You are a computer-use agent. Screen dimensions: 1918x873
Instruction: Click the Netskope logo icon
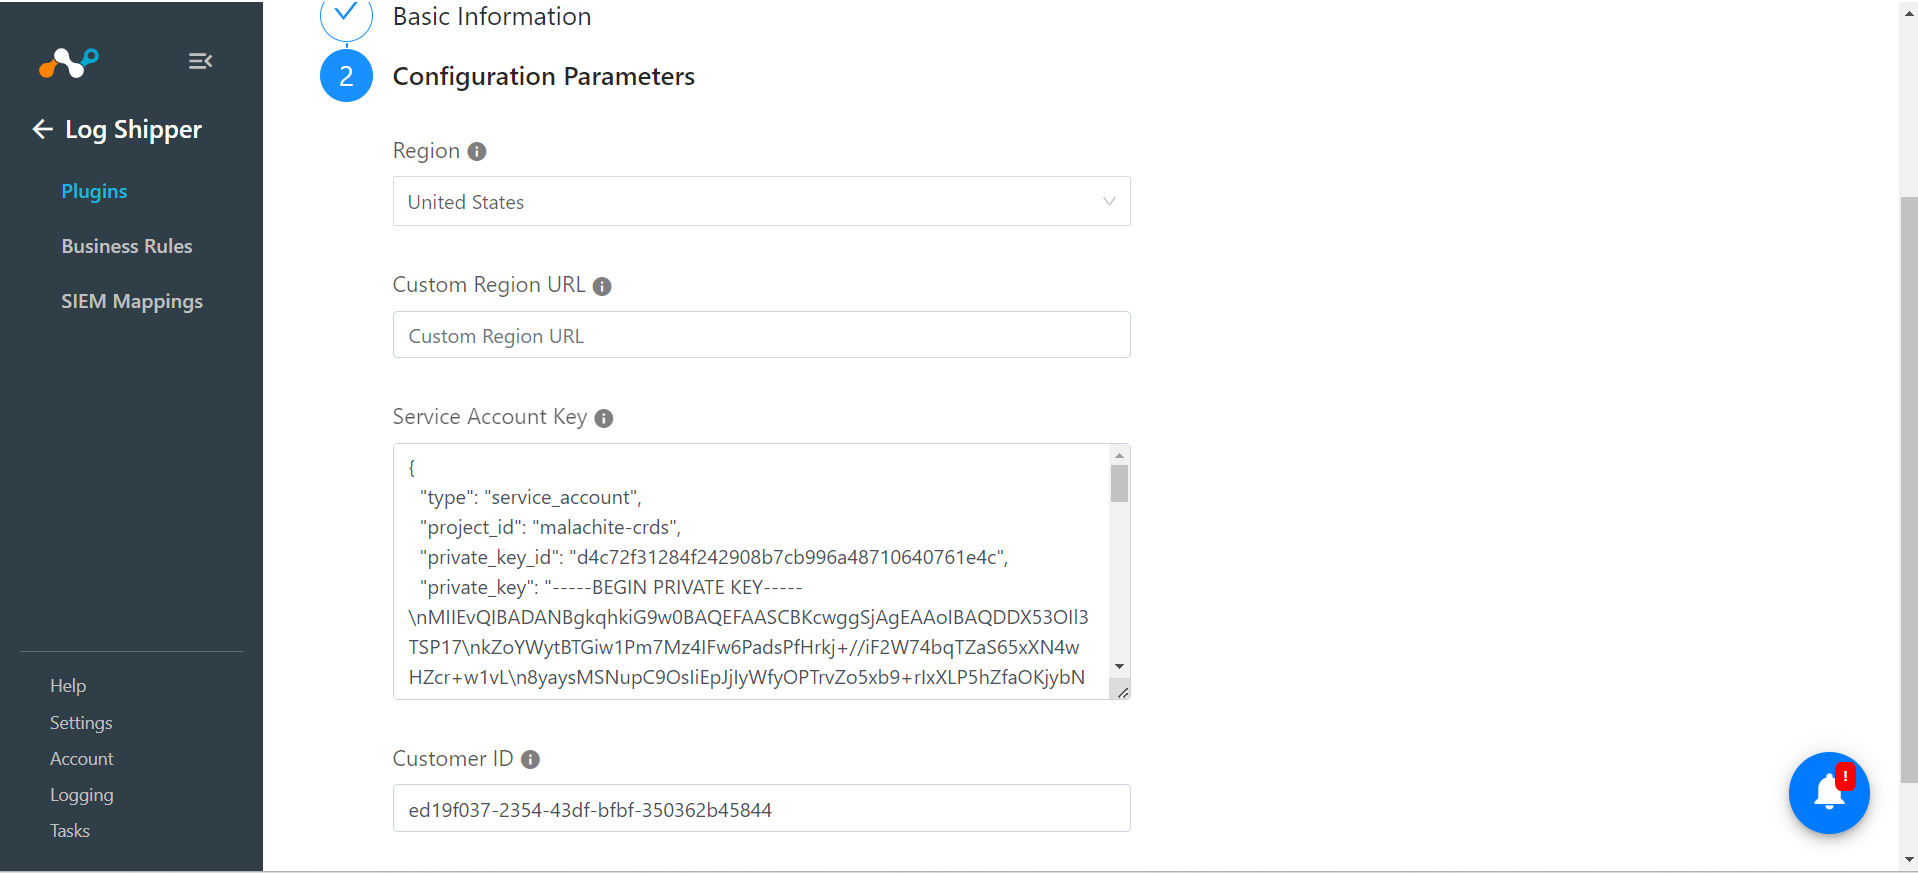pos(68,62)
